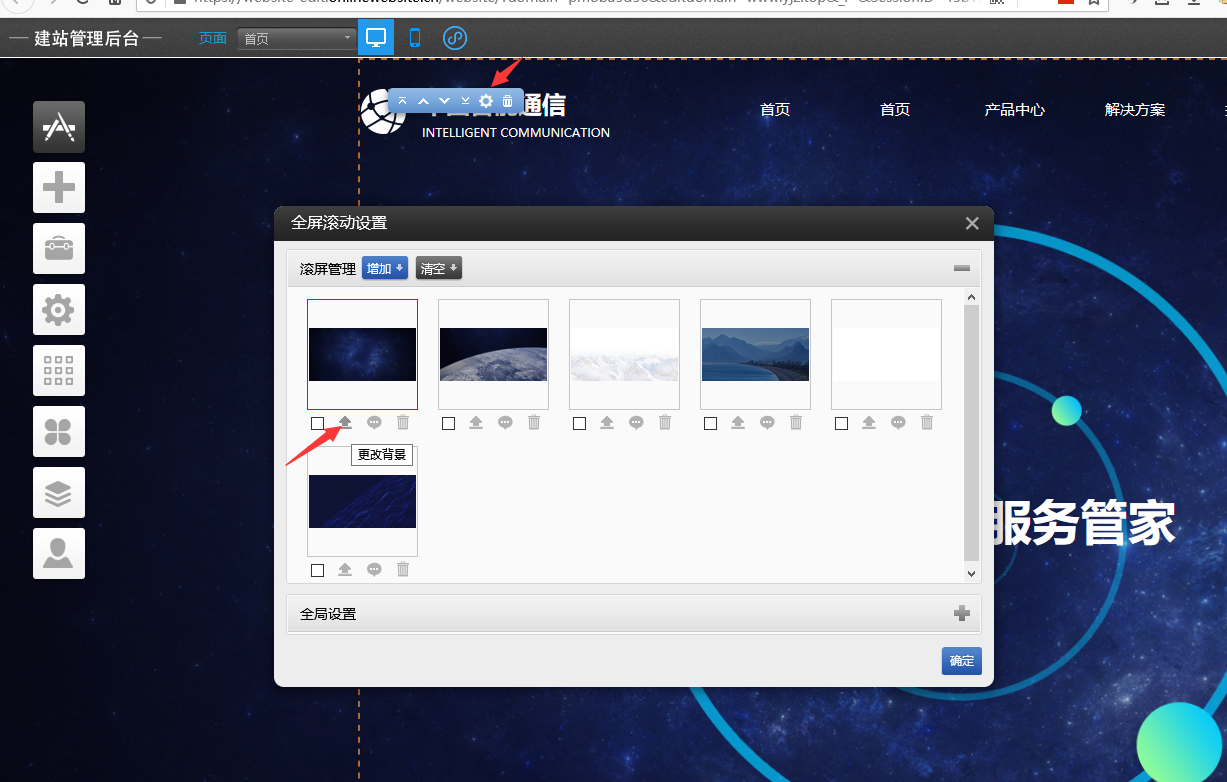The width and height of the screenshot is (1227, 782).
Task: Click speech bubble icon under blank white screen
Action: tap(898, 423)
